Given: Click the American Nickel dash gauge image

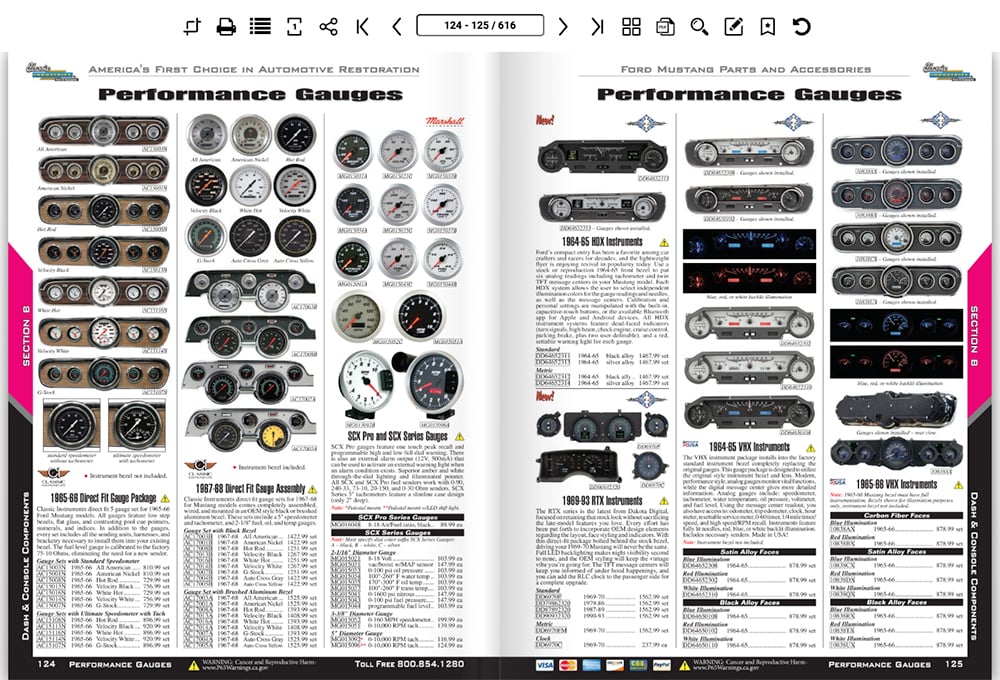Looking at the screenshot, I should (x=103, y=170).
